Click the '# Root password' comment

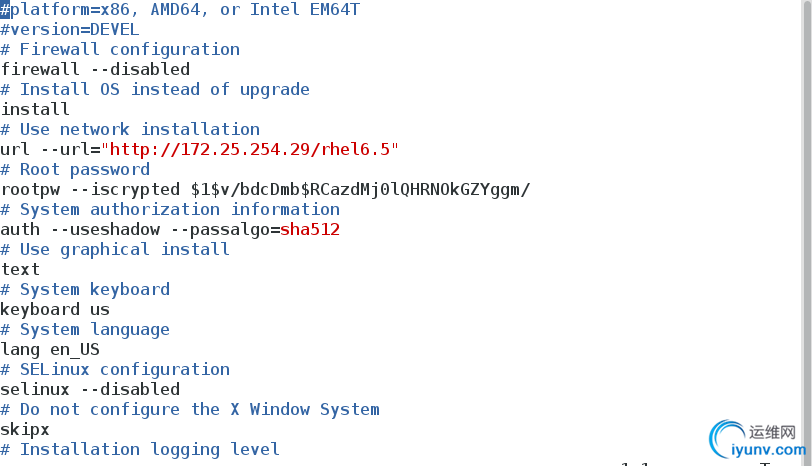pyautogui.click(x=75, y=170)
